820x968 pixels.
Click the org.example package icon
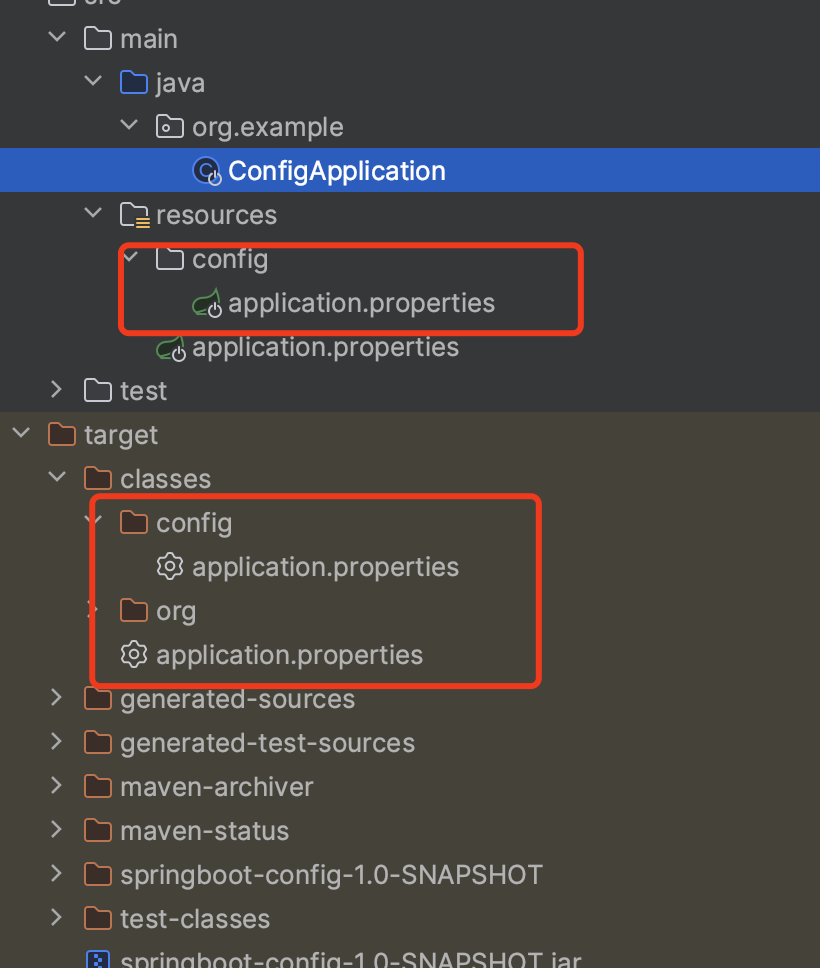[170, 127]
